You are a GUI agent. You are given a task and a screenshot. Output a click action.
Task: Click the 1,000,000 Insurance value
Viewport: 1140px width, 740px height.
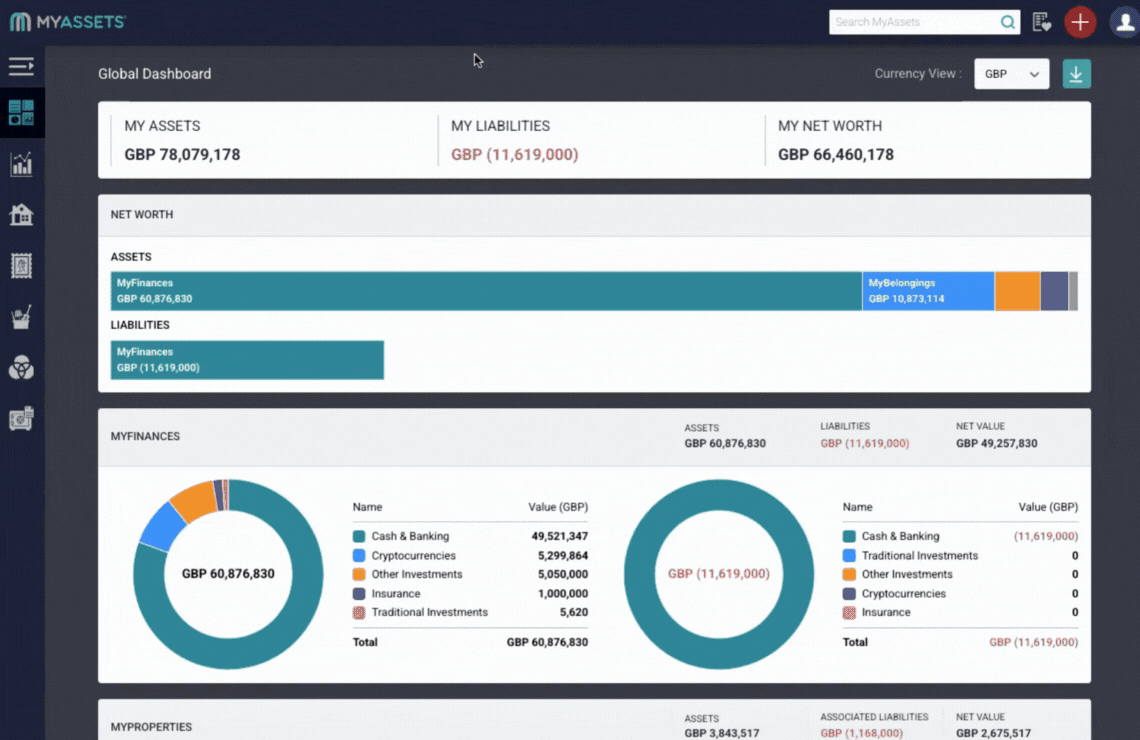[563, 594]
